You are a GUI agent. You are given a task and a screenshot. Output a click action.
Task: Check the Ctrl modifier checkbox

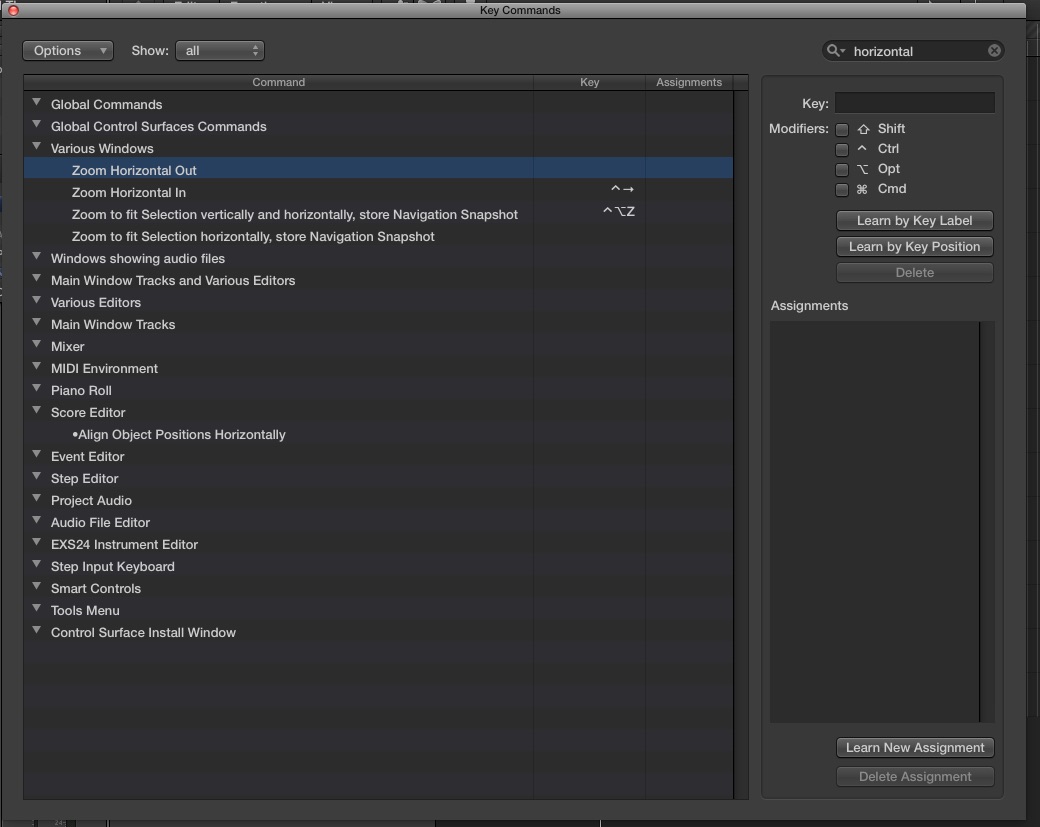click(x=841, y=148)
